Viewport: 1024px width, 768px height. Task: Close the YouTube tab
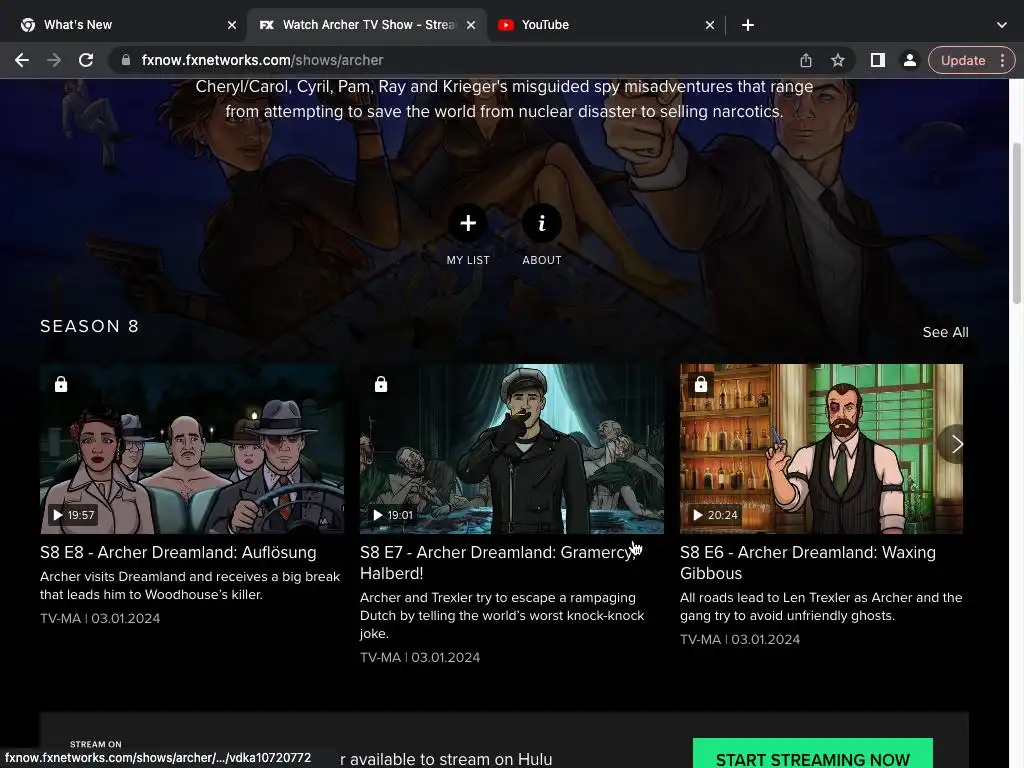pos(710,25)
